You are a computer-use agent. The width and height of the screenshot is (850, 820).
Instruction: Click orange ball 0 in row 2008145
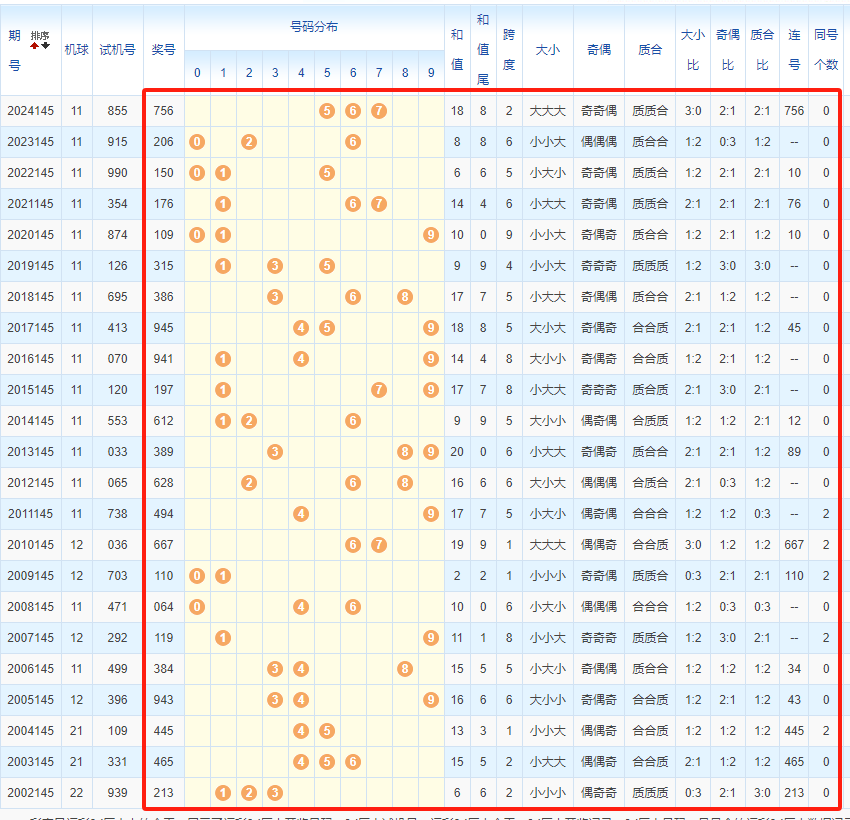pos(197,607)
